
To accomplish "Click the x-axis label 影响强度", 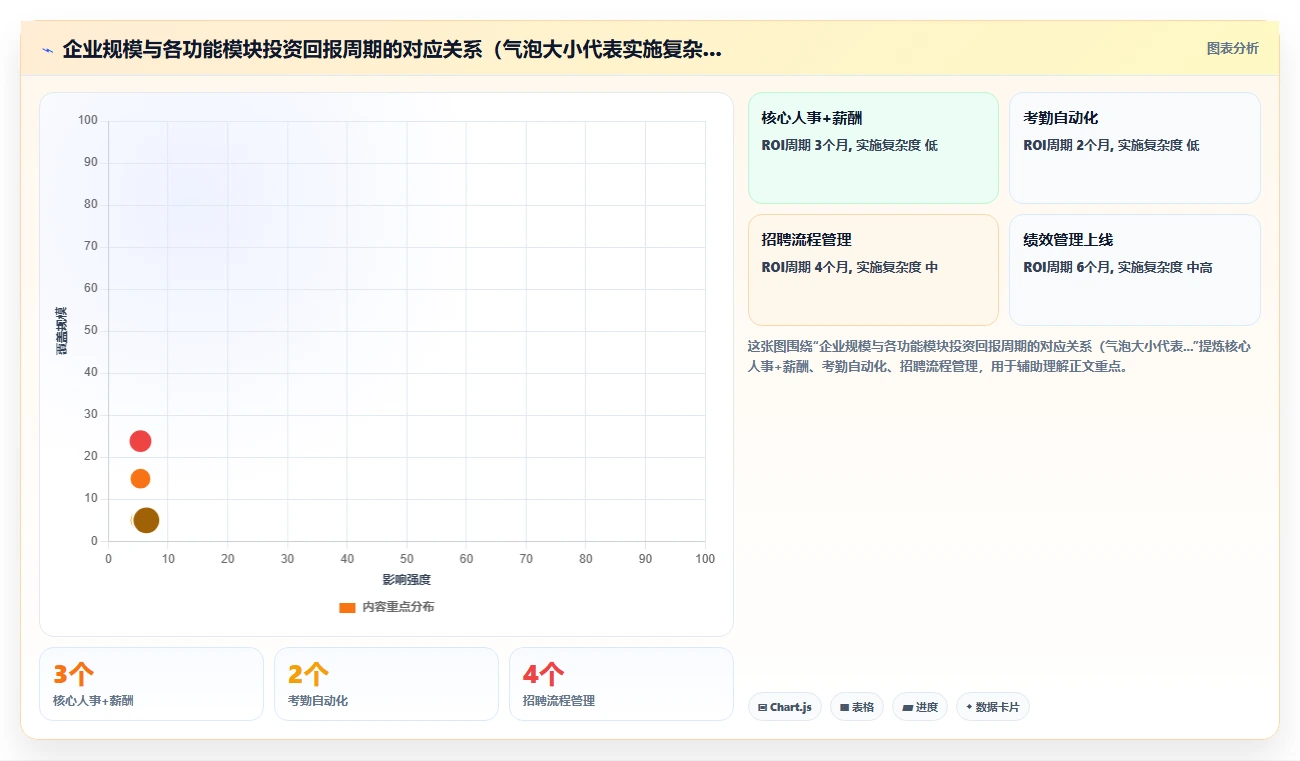I will tap(406, 580).
